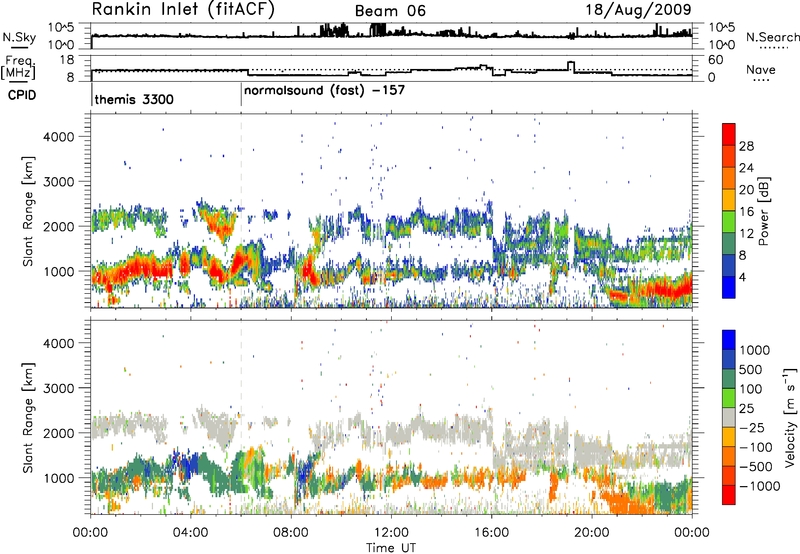Viewport: 800px width, 554px height.
Task: Click the 'N.Sky' legend label
Action: [19, 37]
